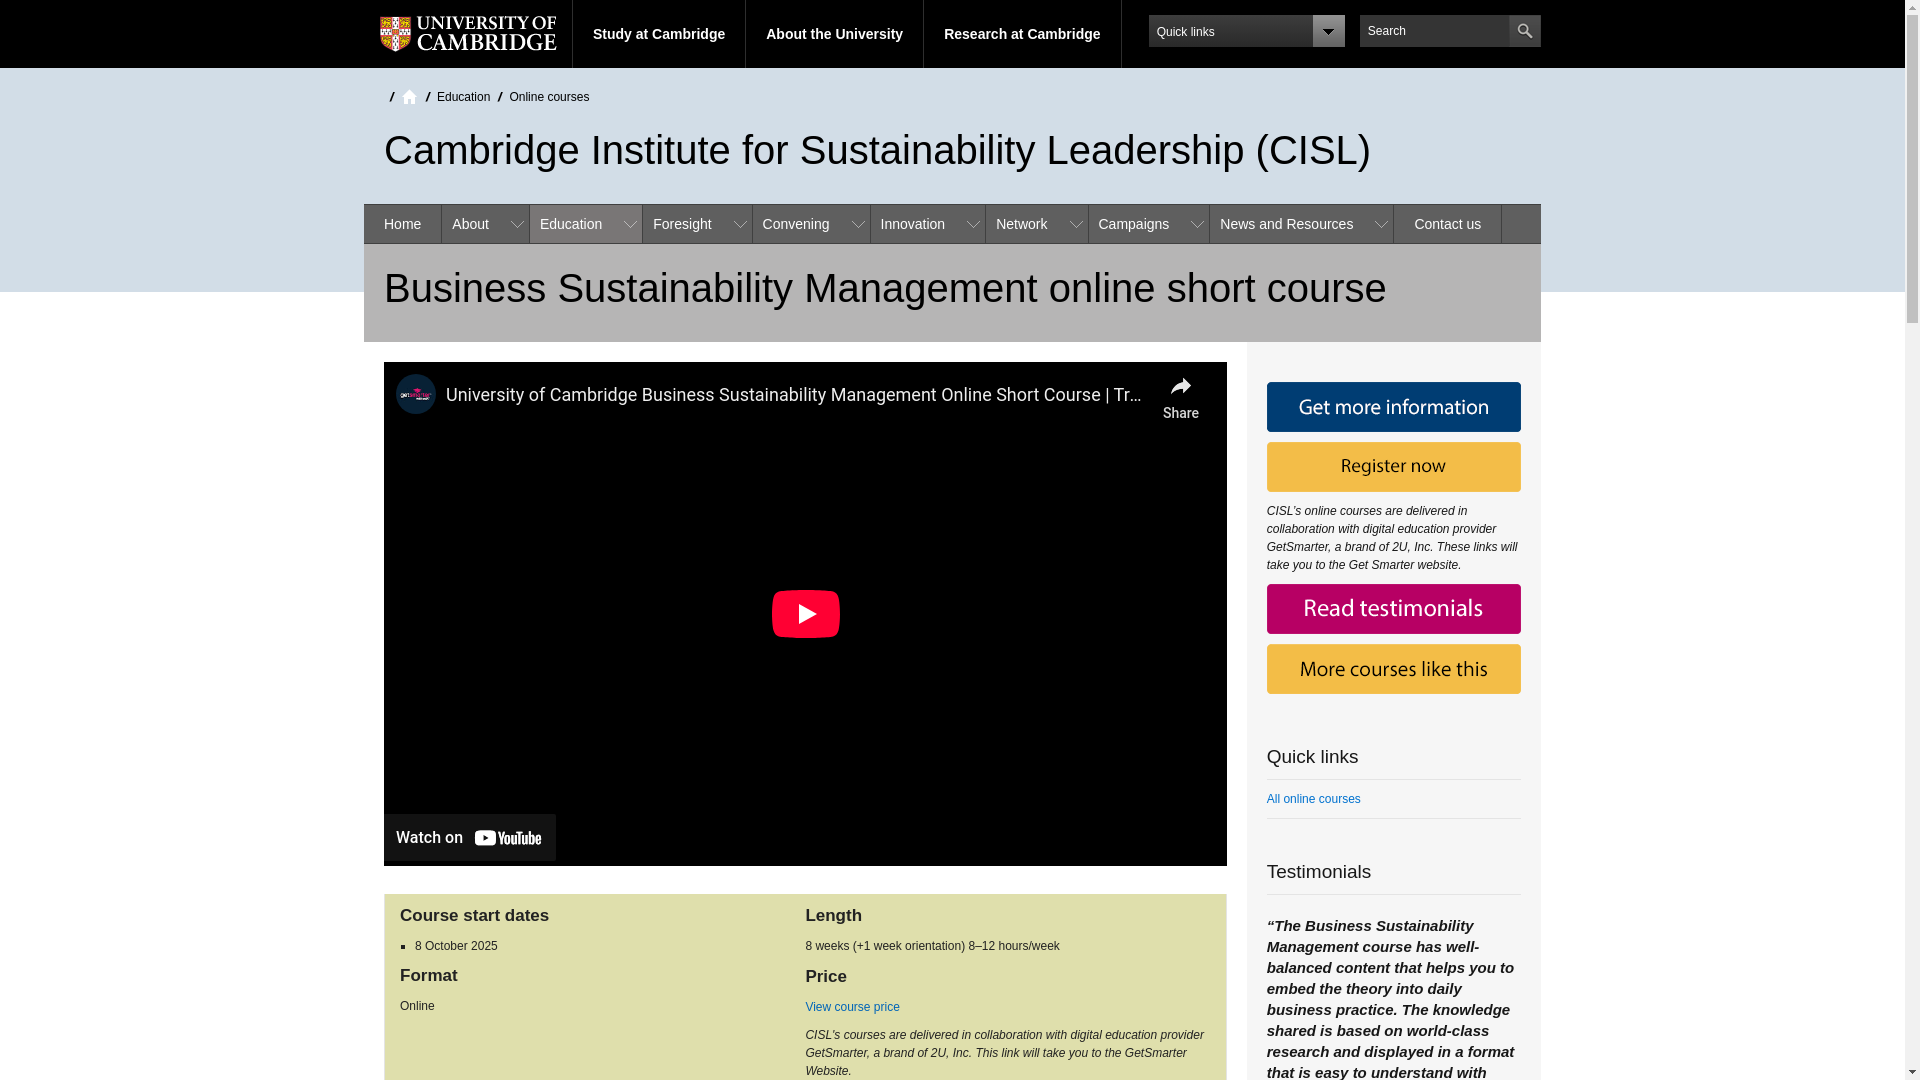Open the GetSmarter channel avatar on video
Image resolution: width=1920 pixels, height=1080 pixels.
(x=416, y=394)
